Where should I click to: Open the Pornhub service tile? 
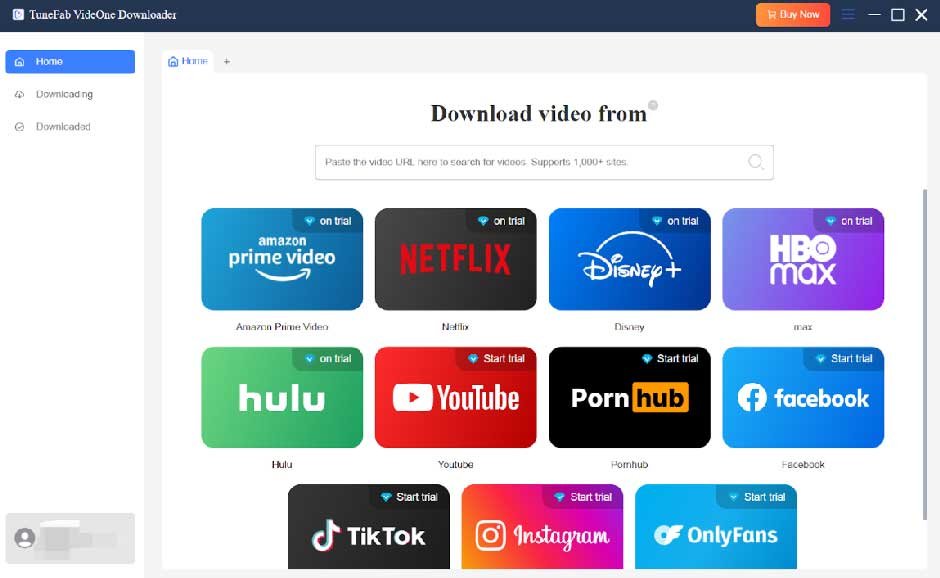coord(629,397)
